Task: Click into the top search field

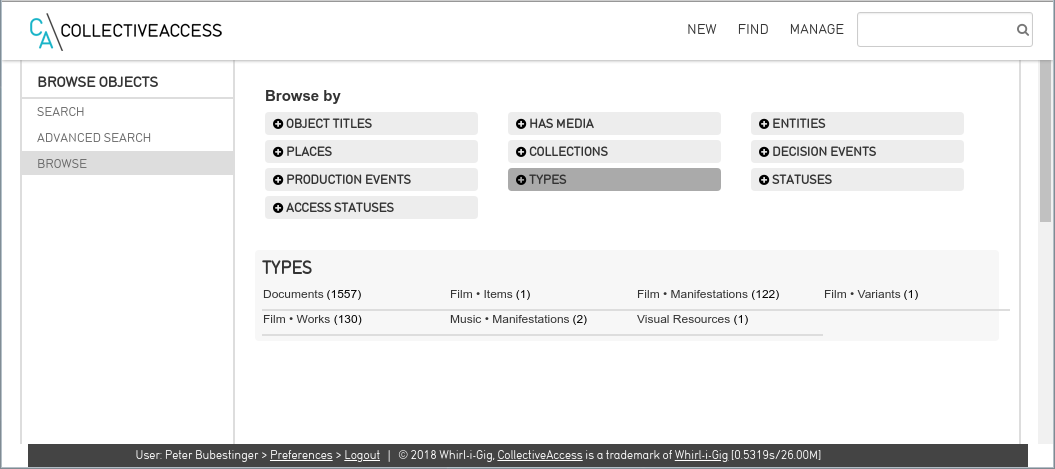Action: 935,30
